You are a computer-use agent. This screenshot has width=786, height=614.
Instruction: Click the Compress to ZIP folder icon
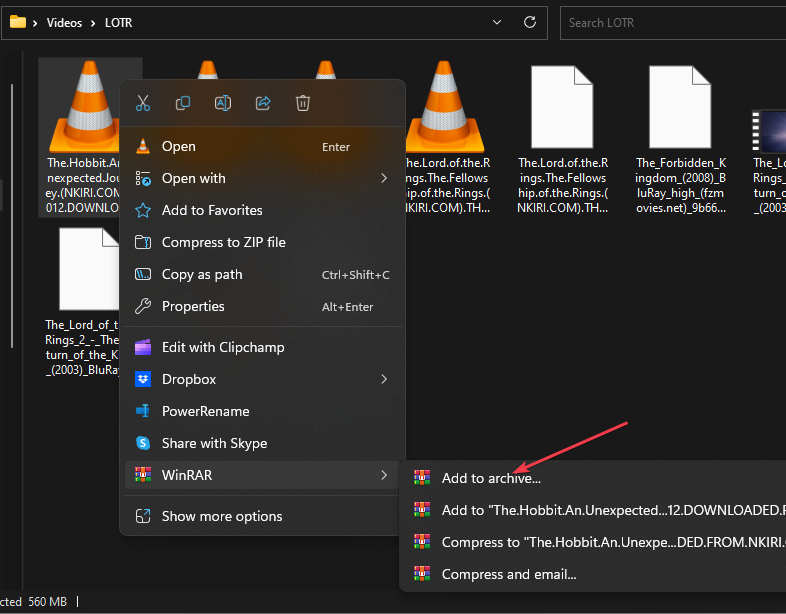pos(143,243)
